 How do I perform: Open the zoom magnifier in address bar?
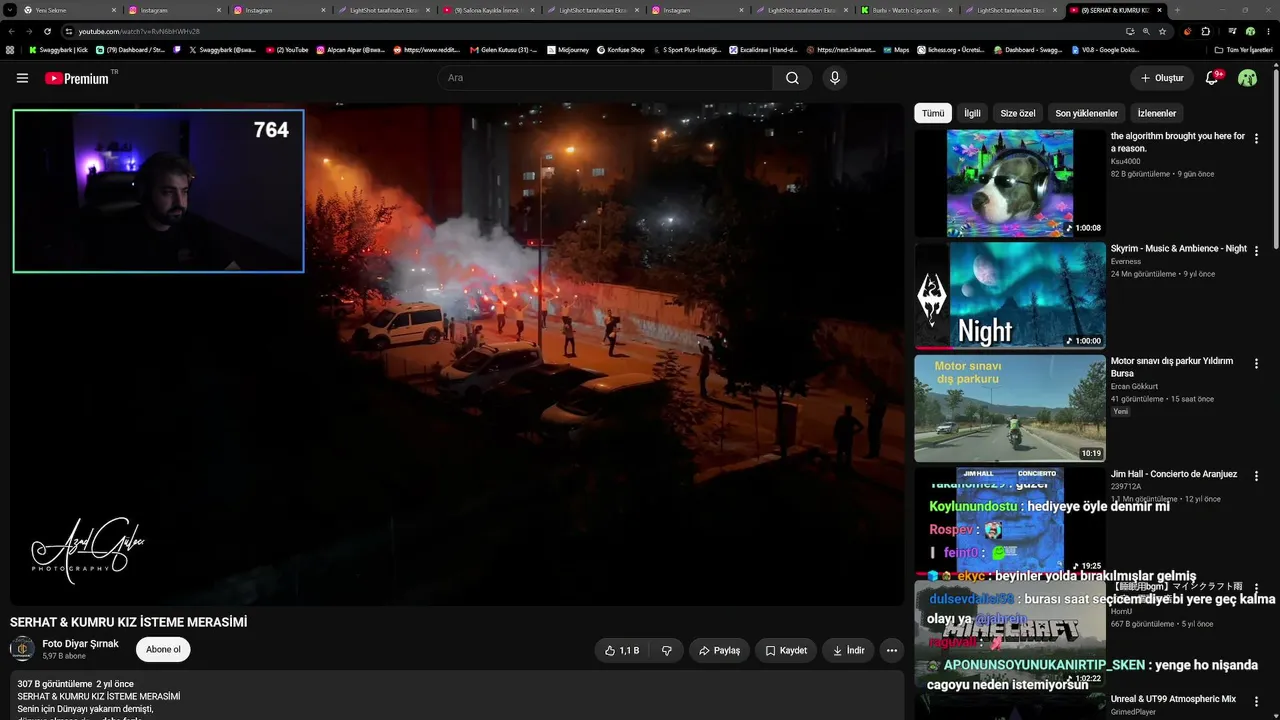click(1146, 31)
